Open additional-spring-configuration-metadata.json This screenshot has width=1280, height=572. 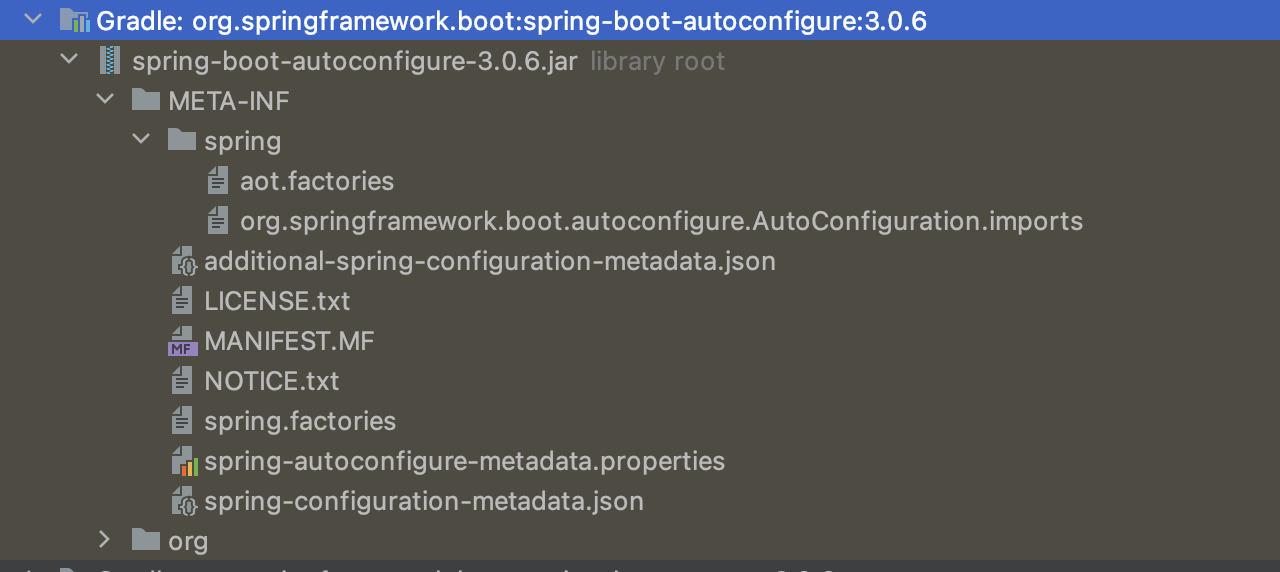pyautogui.click(x=490, y=262)
